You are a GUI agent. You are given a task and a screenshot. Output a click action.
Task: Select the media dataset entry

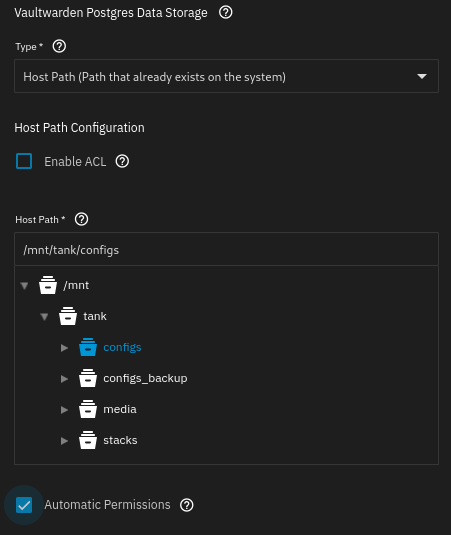(120, 409)
